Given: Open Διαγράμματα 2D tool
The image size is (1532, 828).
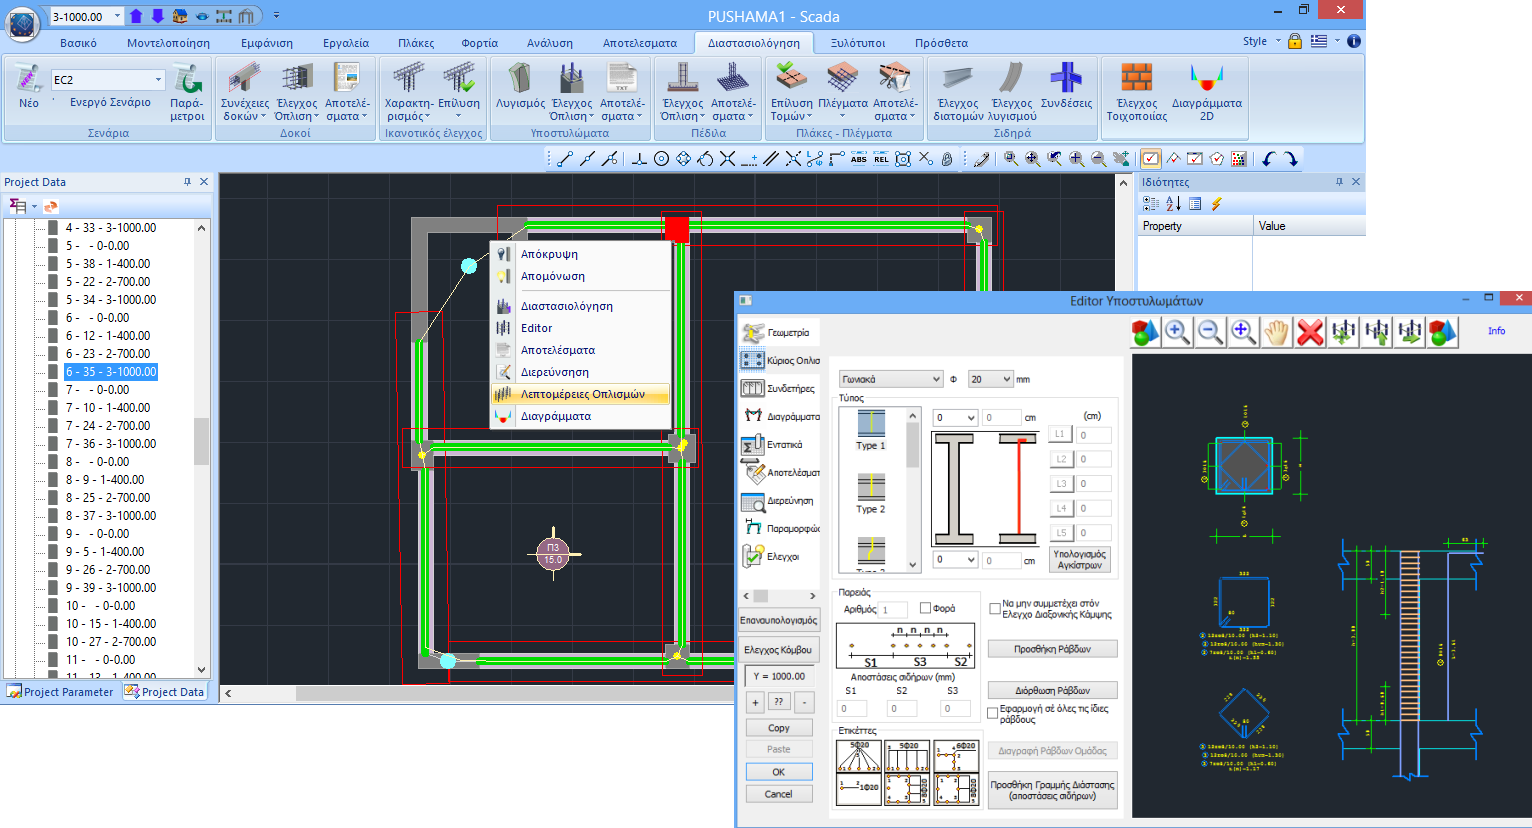Looking at the screenshot, I should coord(1206,92).
